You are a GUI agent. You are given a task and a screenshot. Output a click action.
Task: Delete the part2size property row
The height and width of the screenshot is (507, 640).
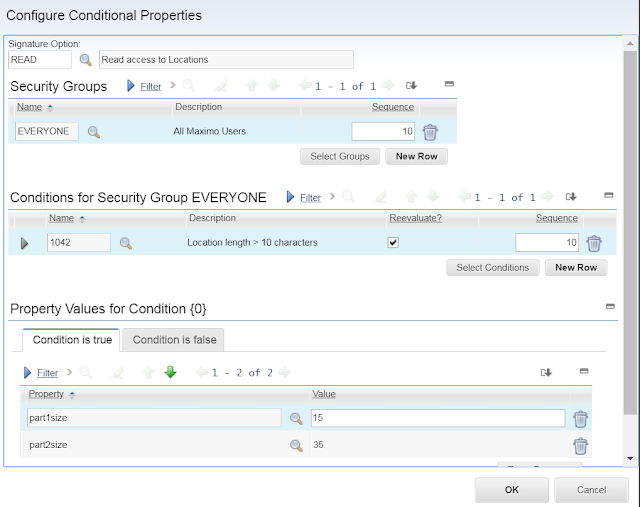[580, 446]
